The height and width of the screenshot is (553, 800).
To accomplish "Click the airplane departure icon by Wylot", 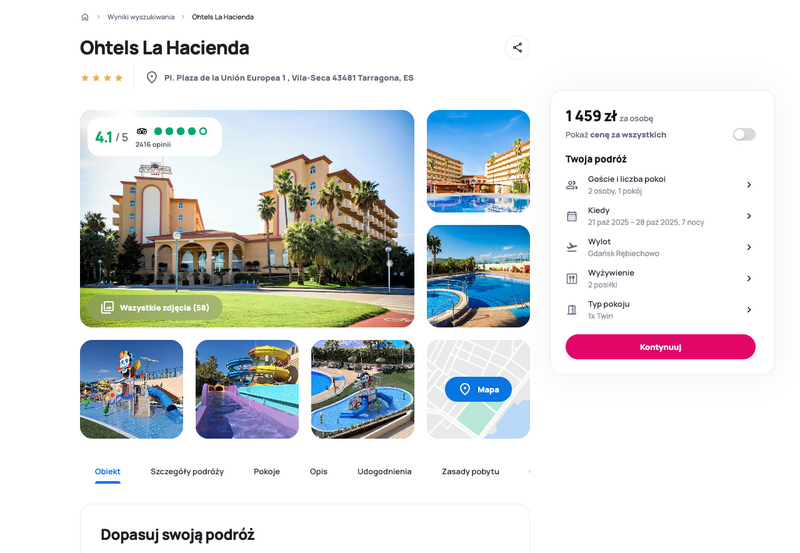I will (x=572, y=247).
